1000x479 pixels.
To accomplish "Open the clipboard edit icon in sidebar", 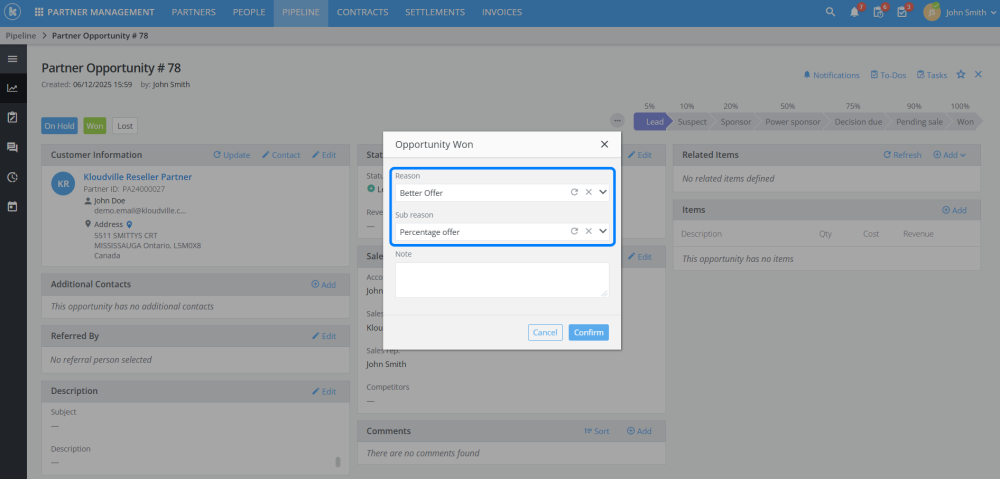I will (x=12, y=117).
